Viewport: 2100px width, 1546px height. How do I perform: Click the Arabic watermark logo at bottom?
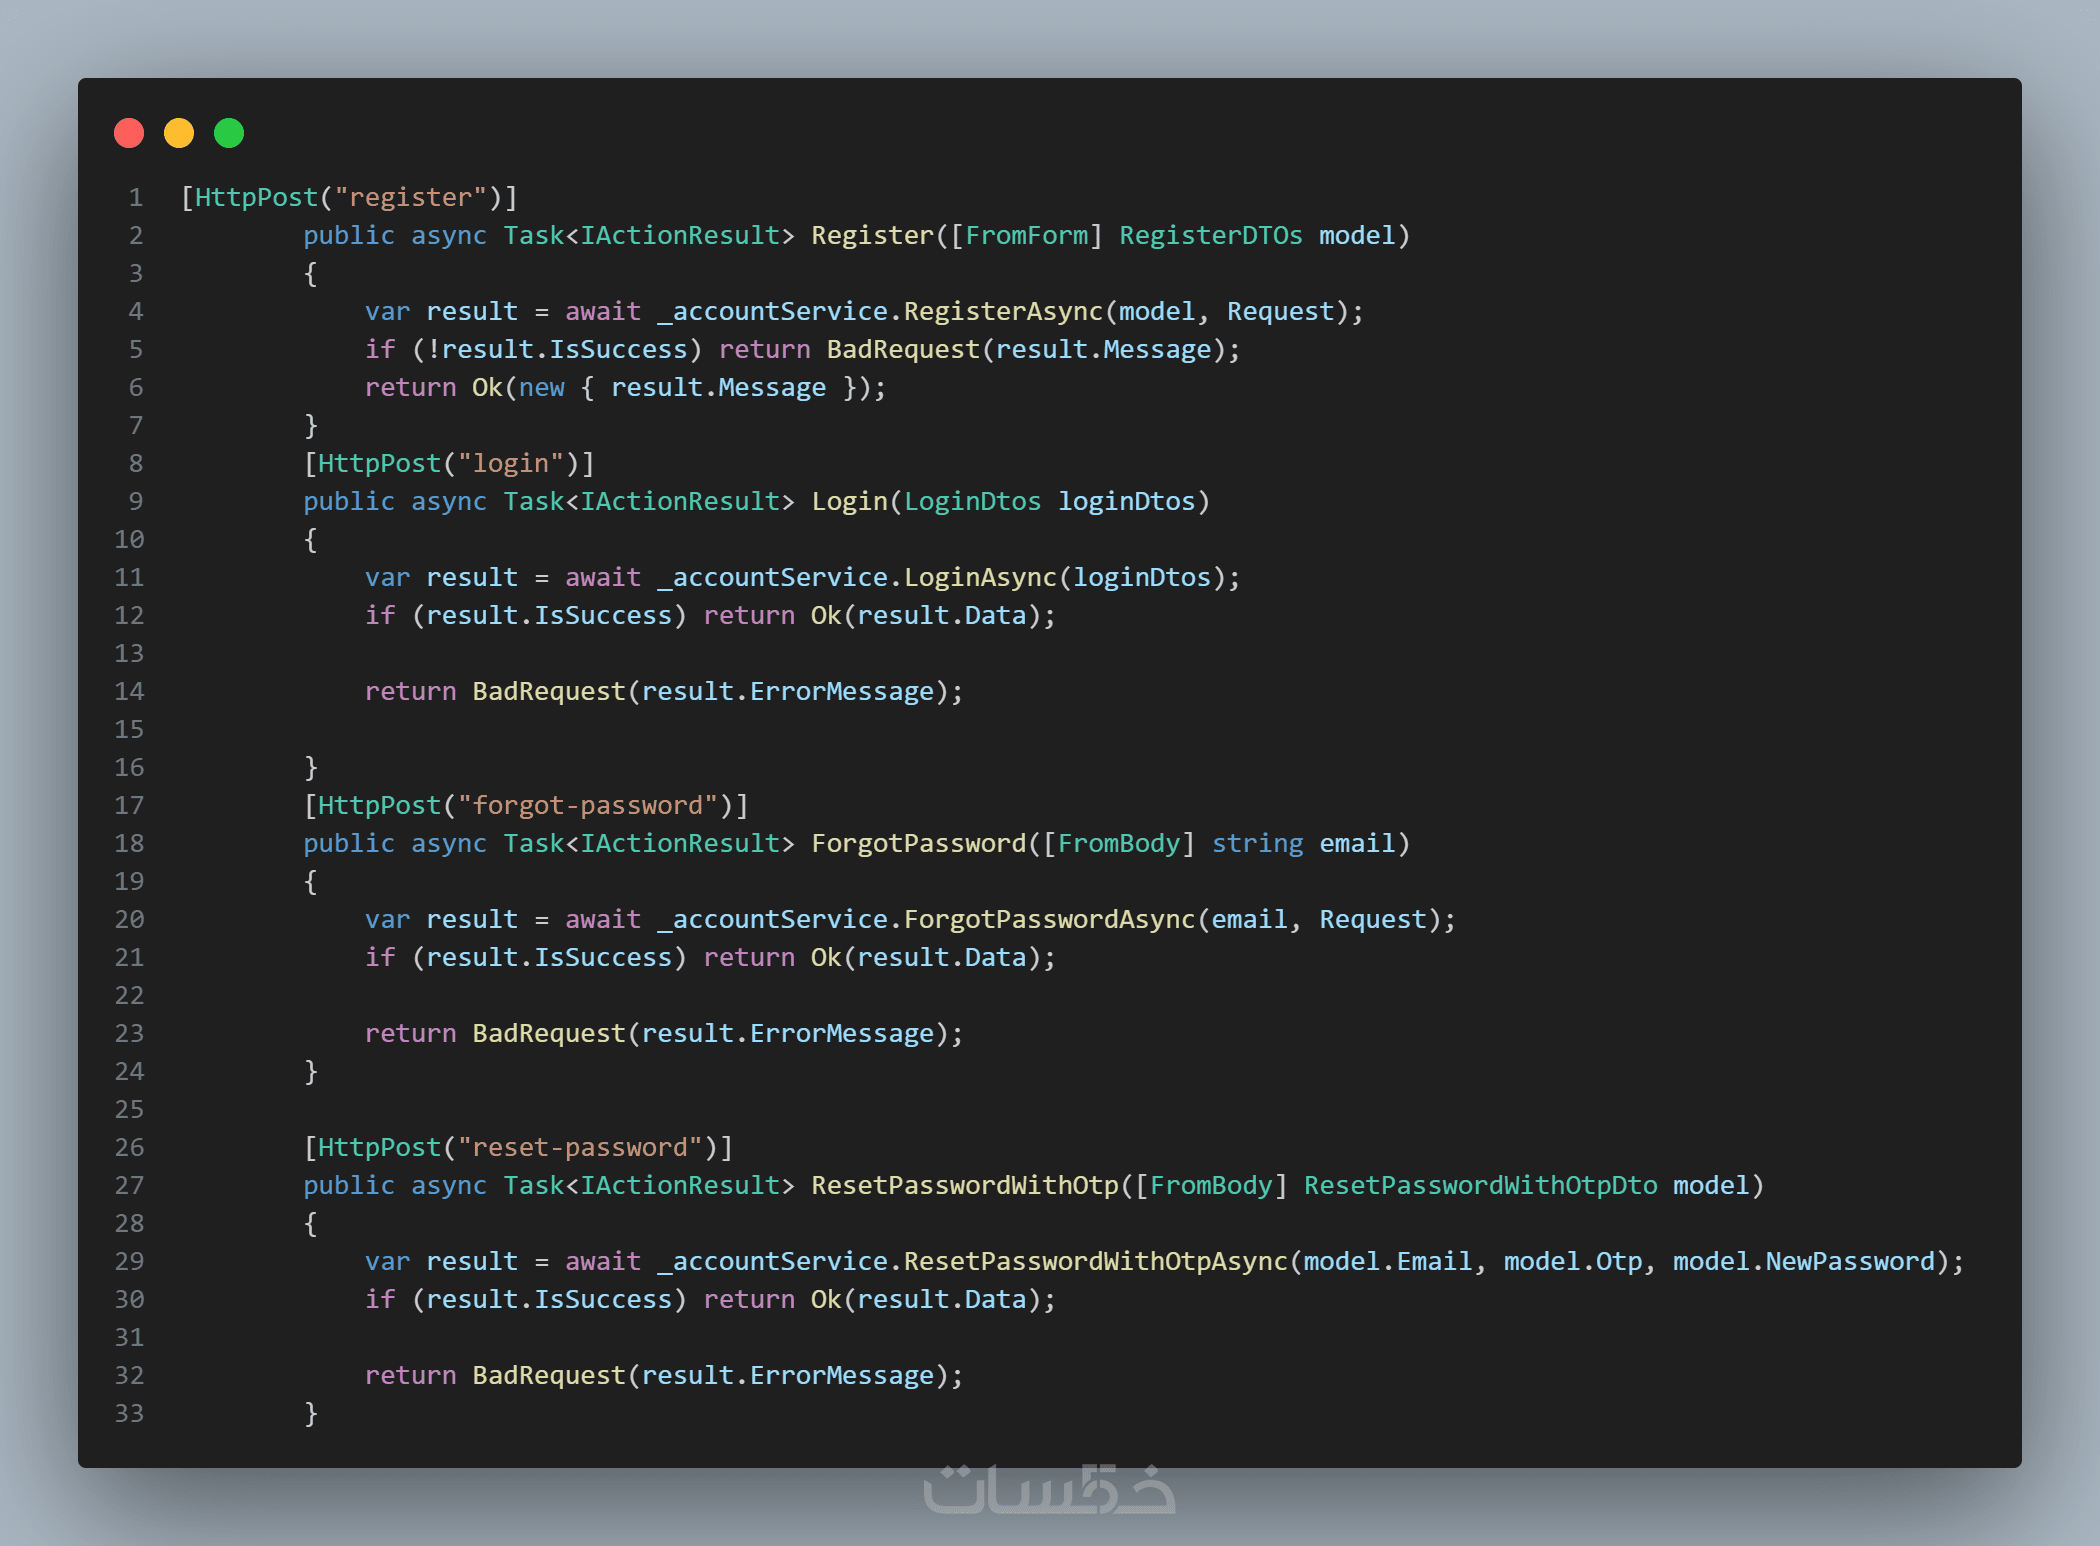point(1049,1489)
